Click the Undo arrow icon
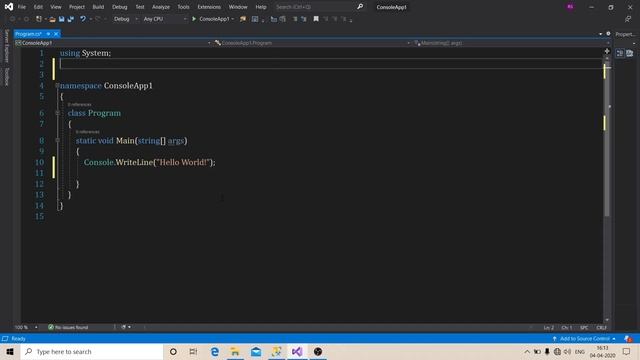 pyautogui.click(x=83, y=19)
